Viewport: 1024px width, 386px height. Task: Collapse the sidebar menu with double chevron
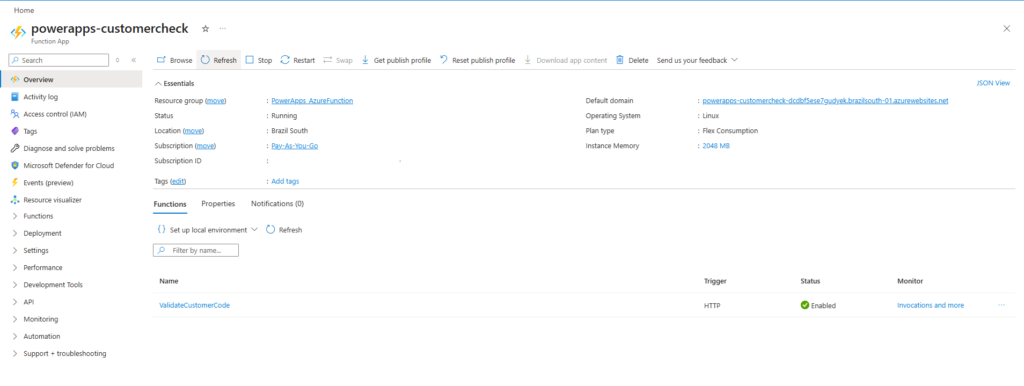(134, 60)
